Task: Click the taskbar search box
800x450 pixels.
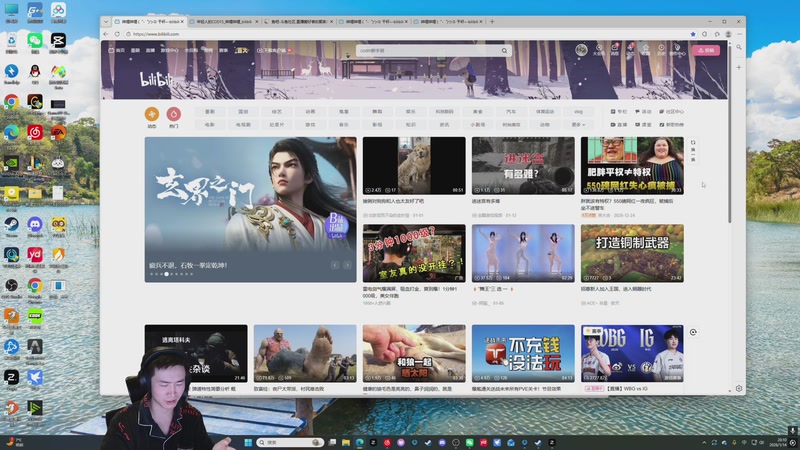Action: click(x=290, y=442)
